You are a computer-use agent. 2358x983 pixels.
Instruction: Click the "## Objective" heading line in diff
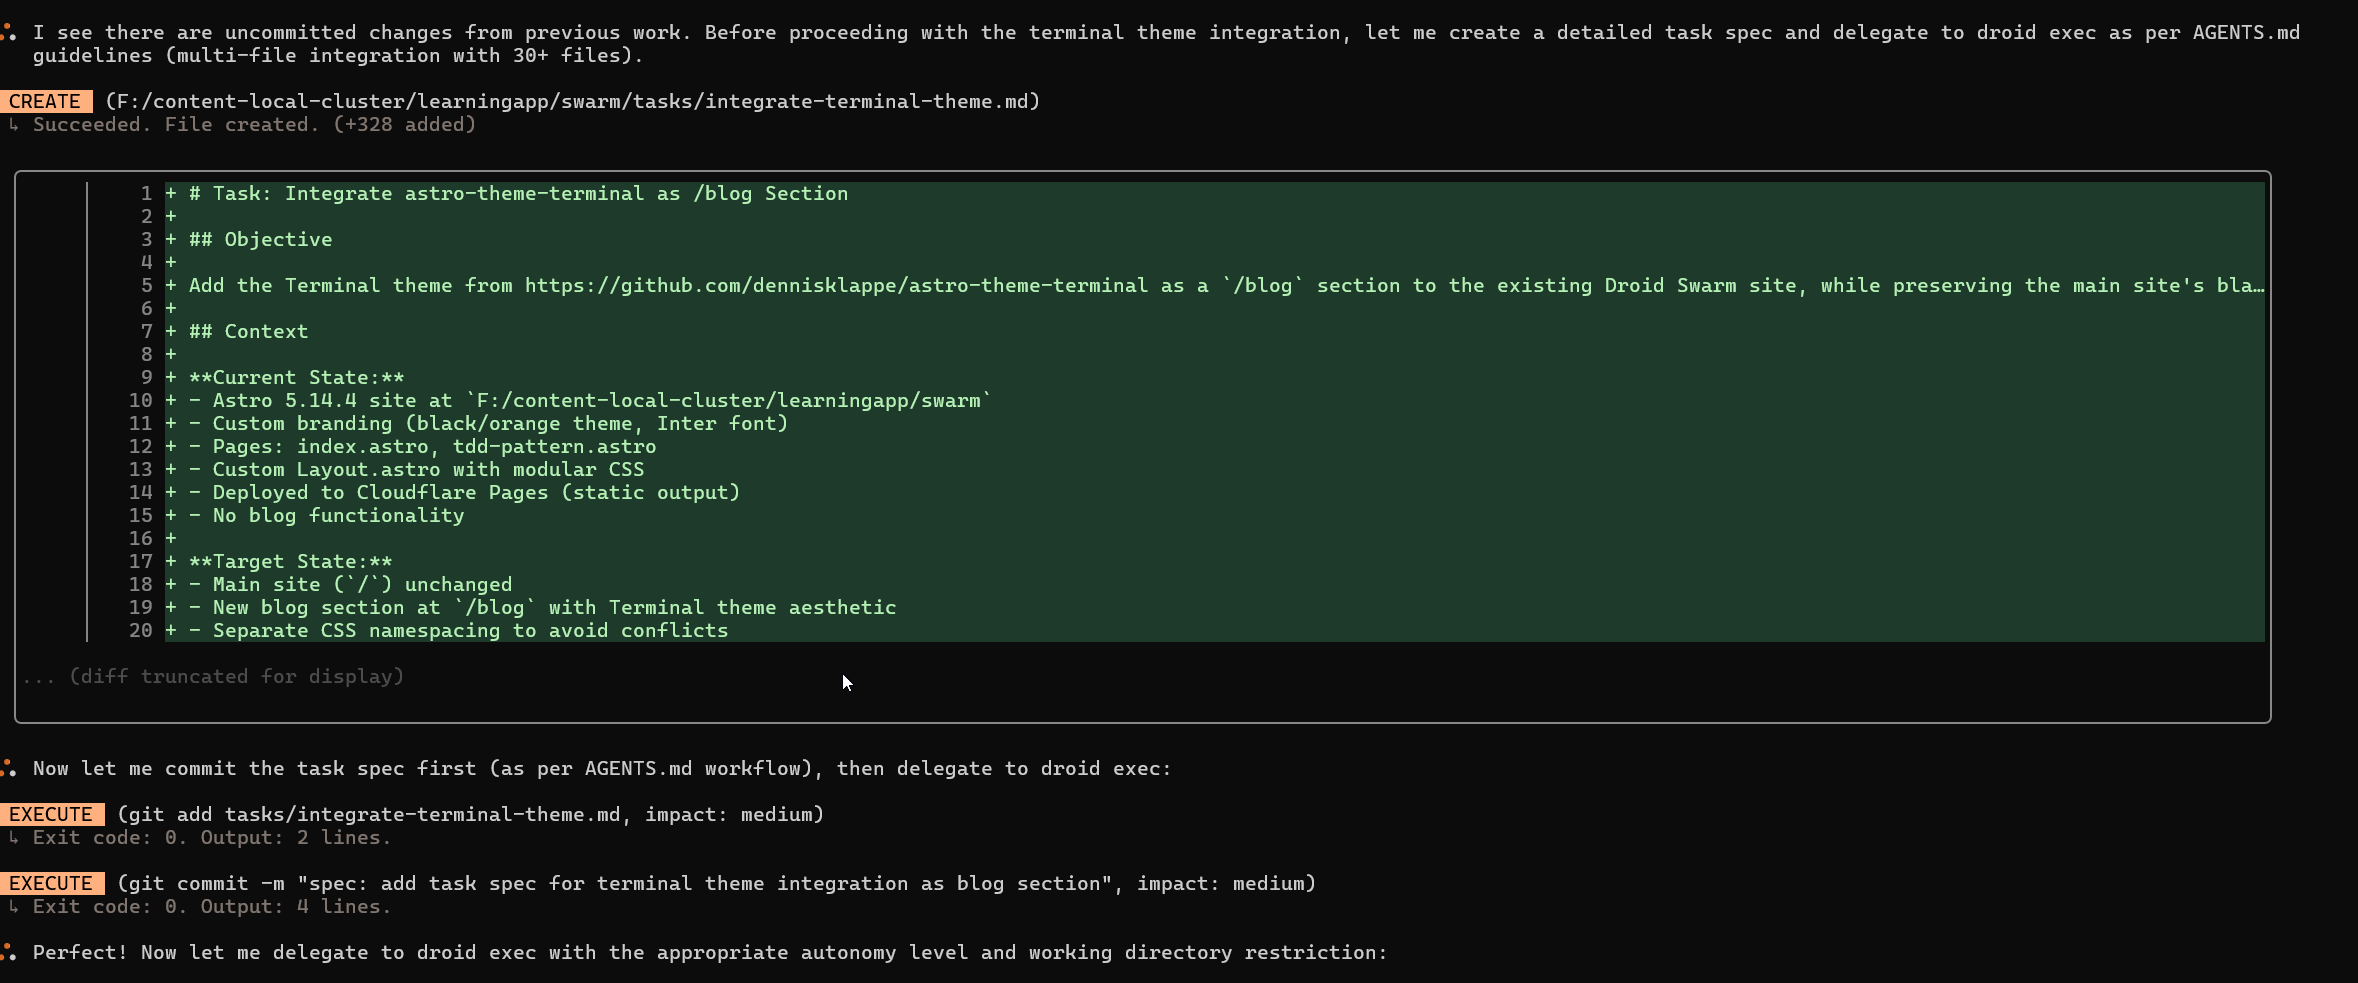260,239
